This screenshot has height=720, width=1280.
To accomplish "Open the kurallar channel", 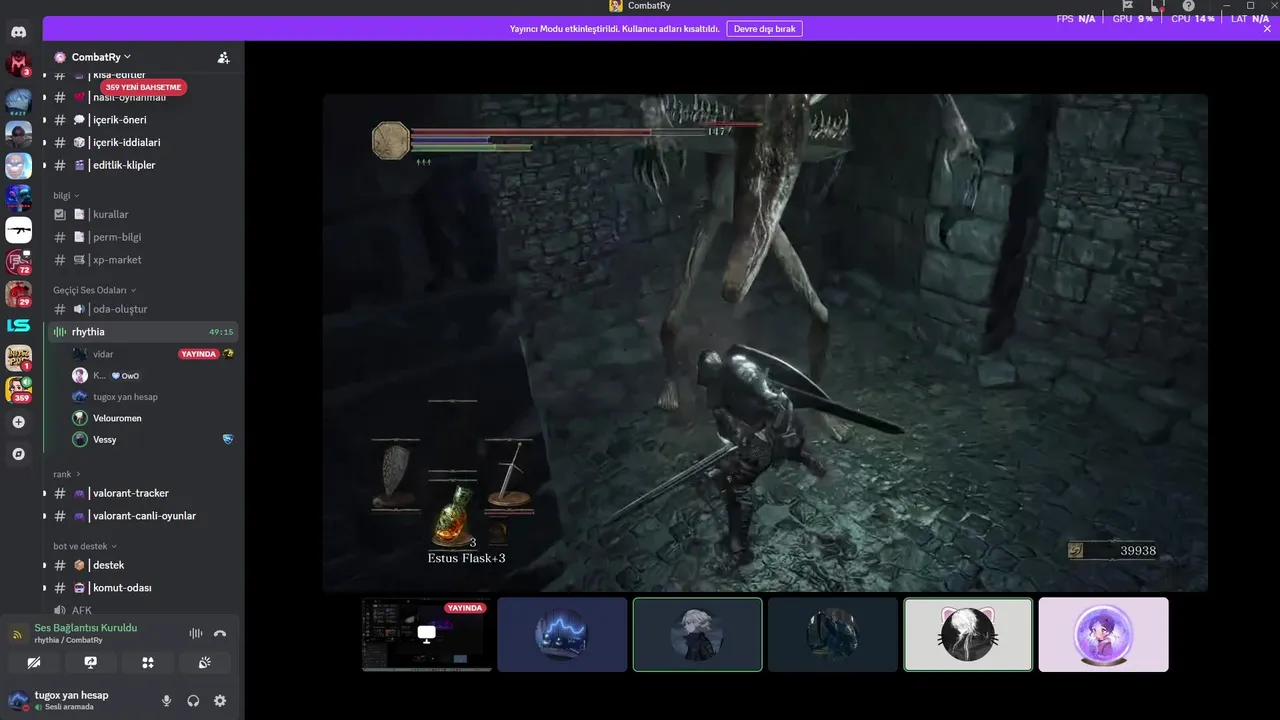I will pos(143,214).
